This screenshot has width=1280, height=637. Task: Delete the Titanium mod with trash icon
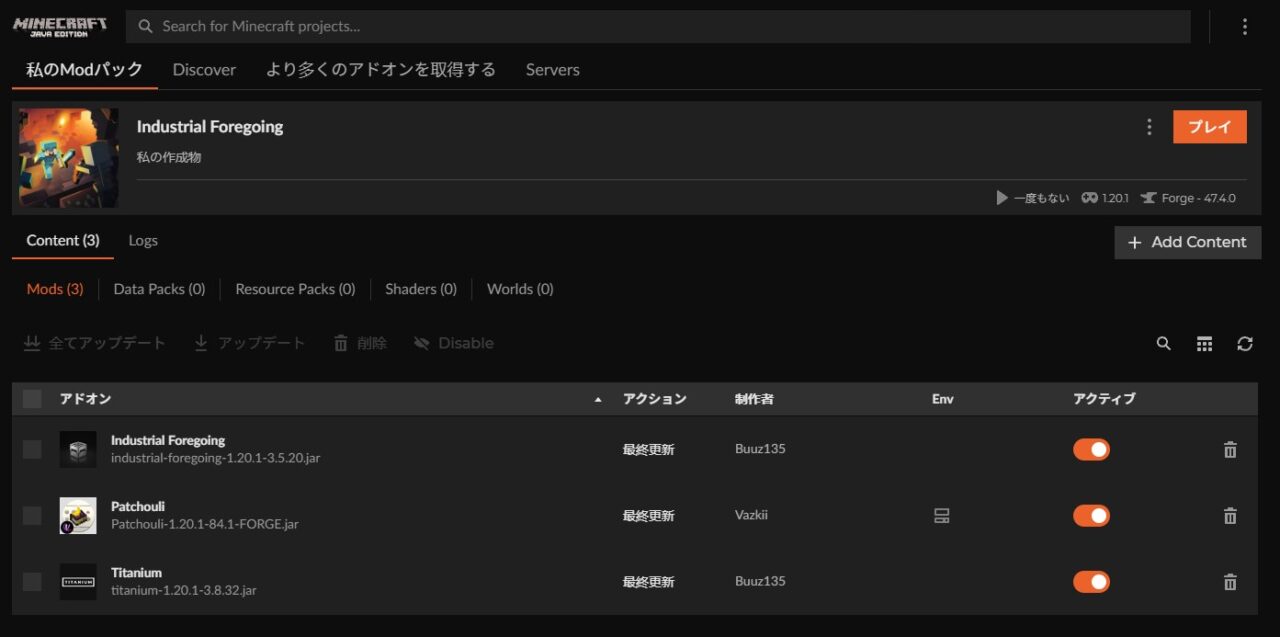coord(1230,582)
